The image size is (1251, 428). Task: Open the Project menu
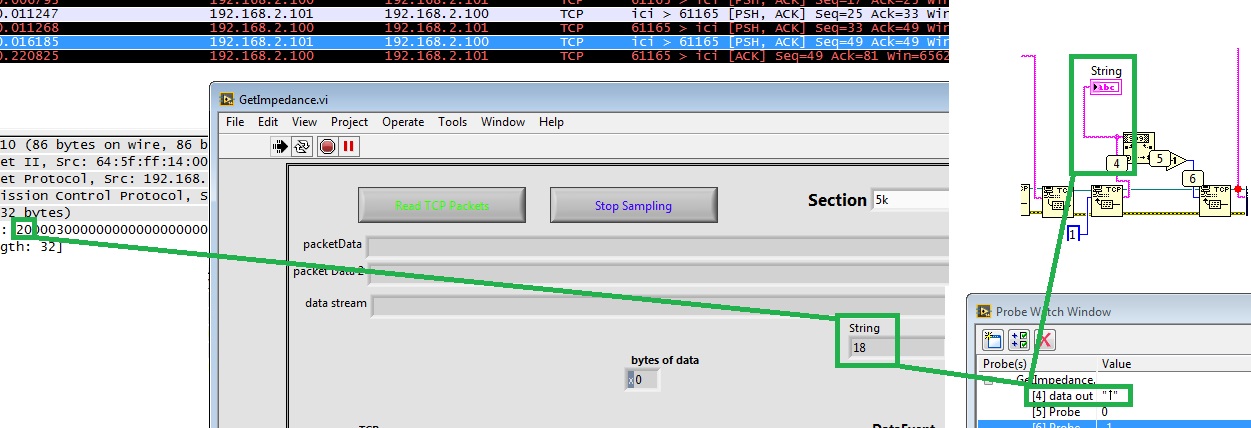click(x=350, y=122)
